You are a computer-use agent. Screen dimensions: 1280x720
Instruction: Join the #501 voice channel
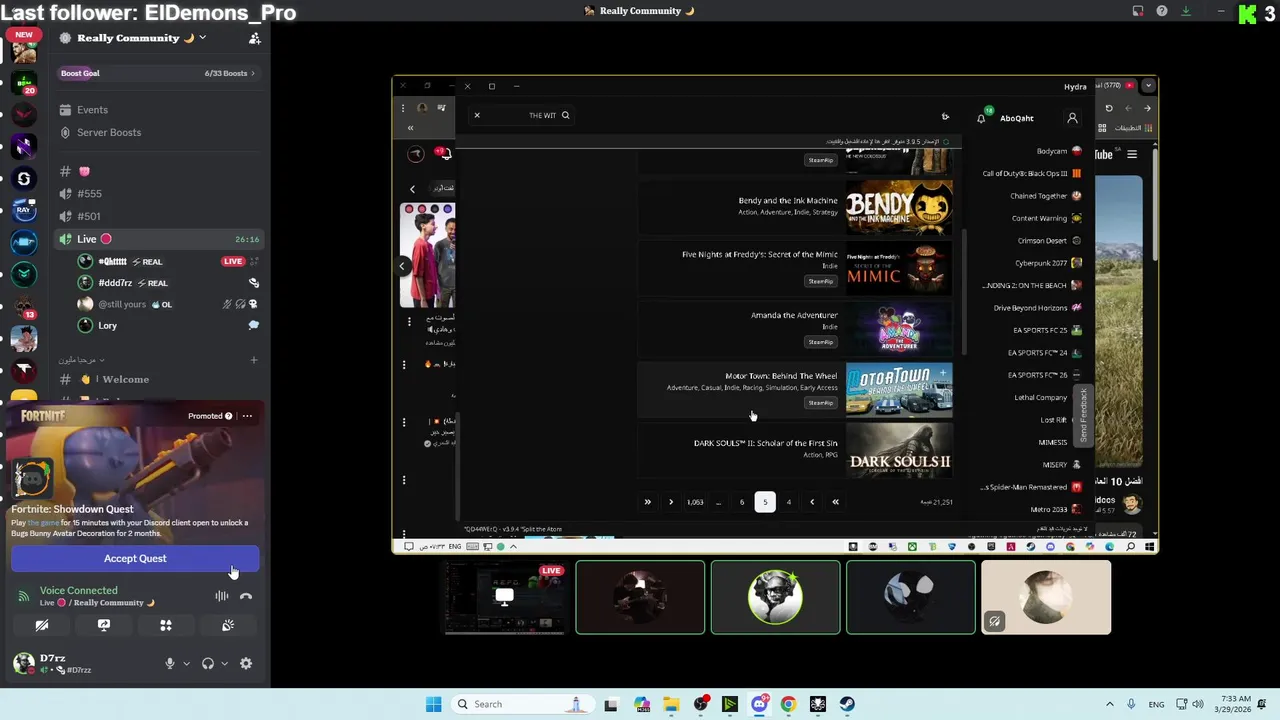157,216
